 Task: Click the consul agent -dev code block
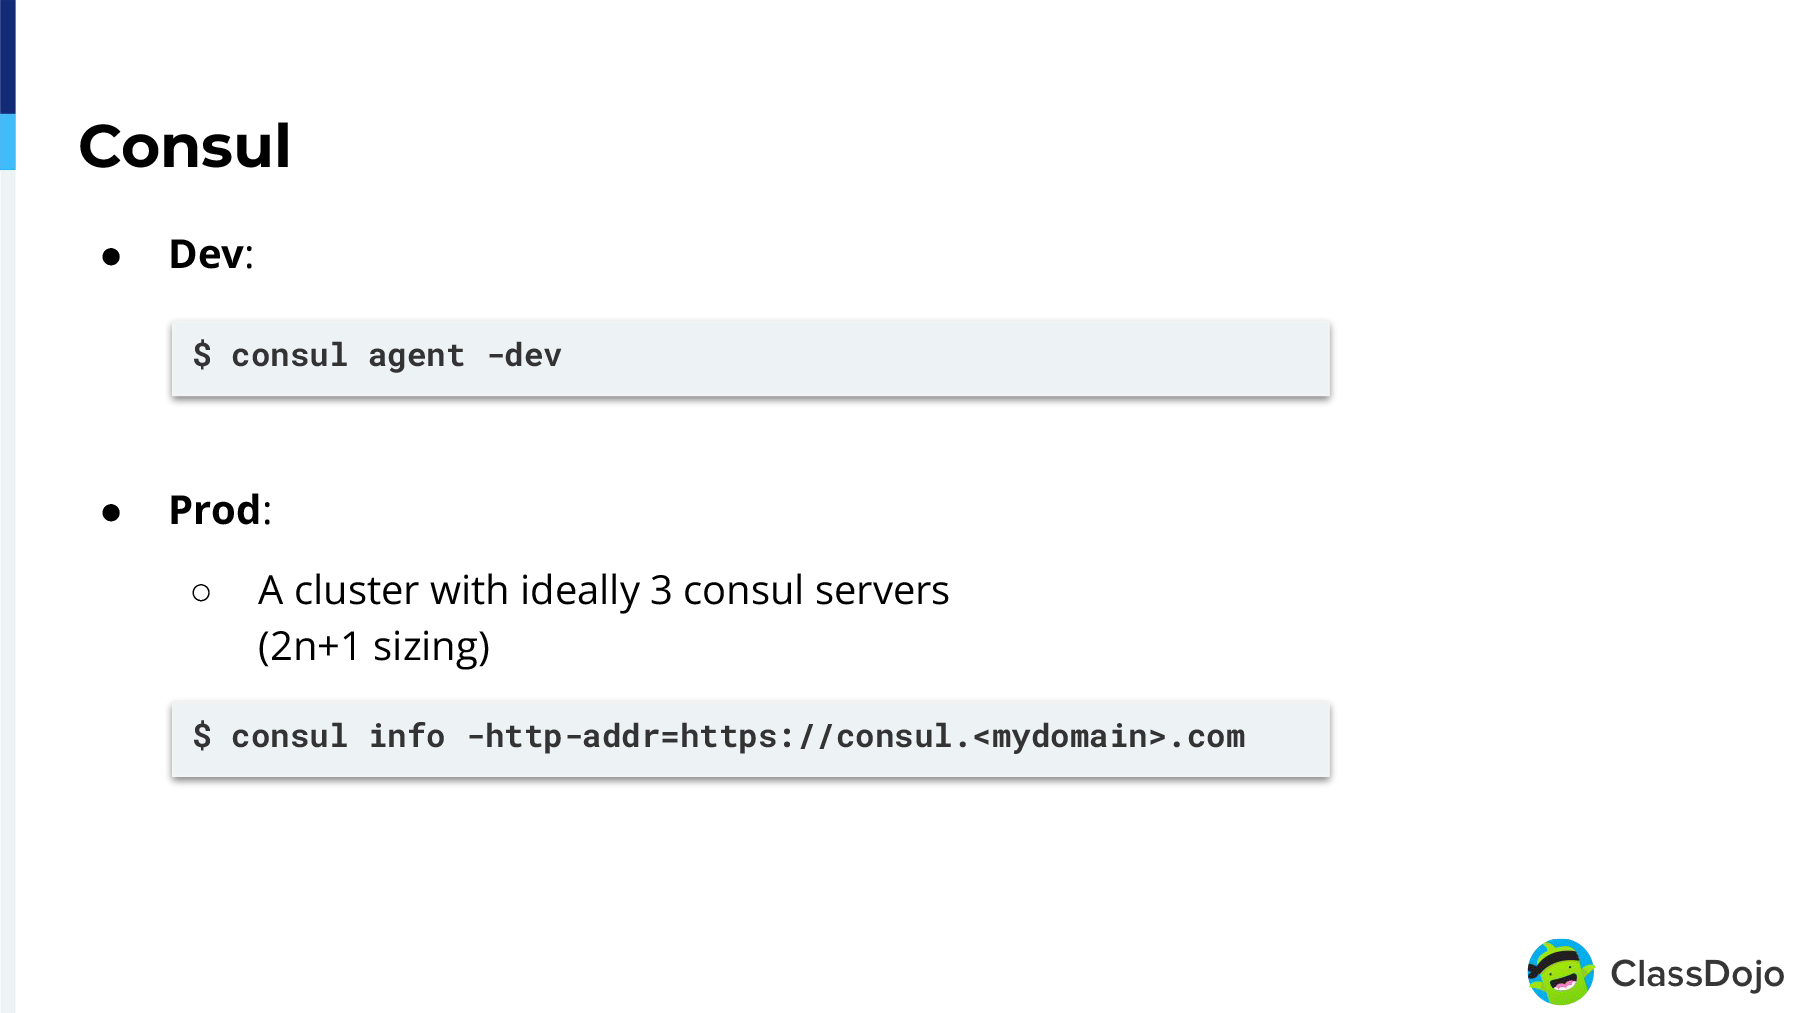point(750,358)
